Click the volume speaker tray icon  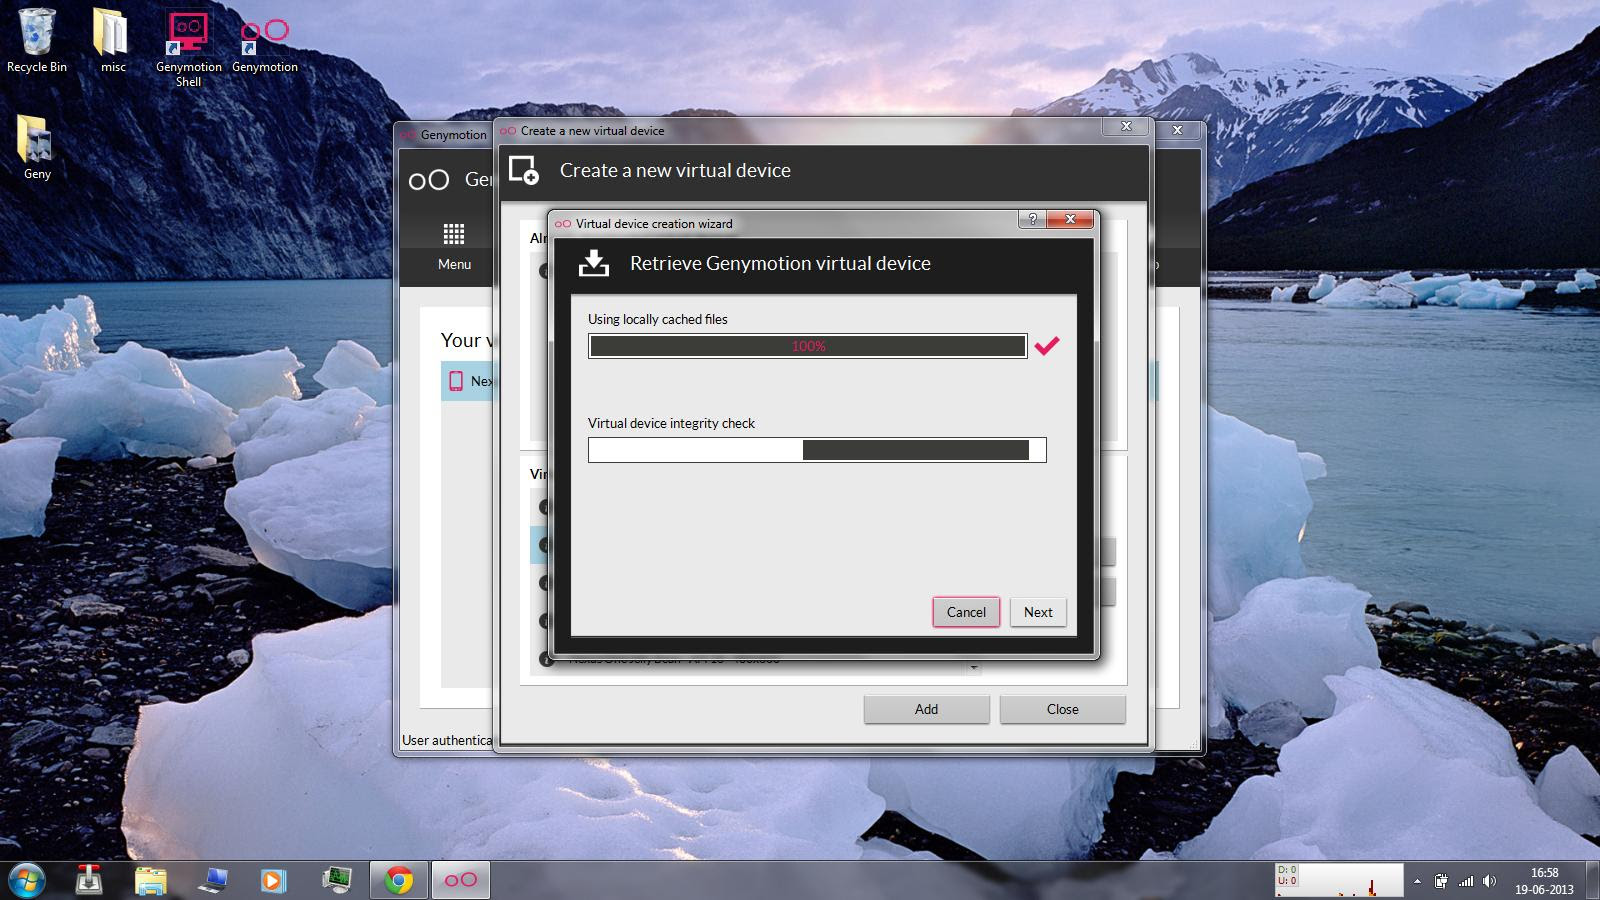pos(1490,881)
